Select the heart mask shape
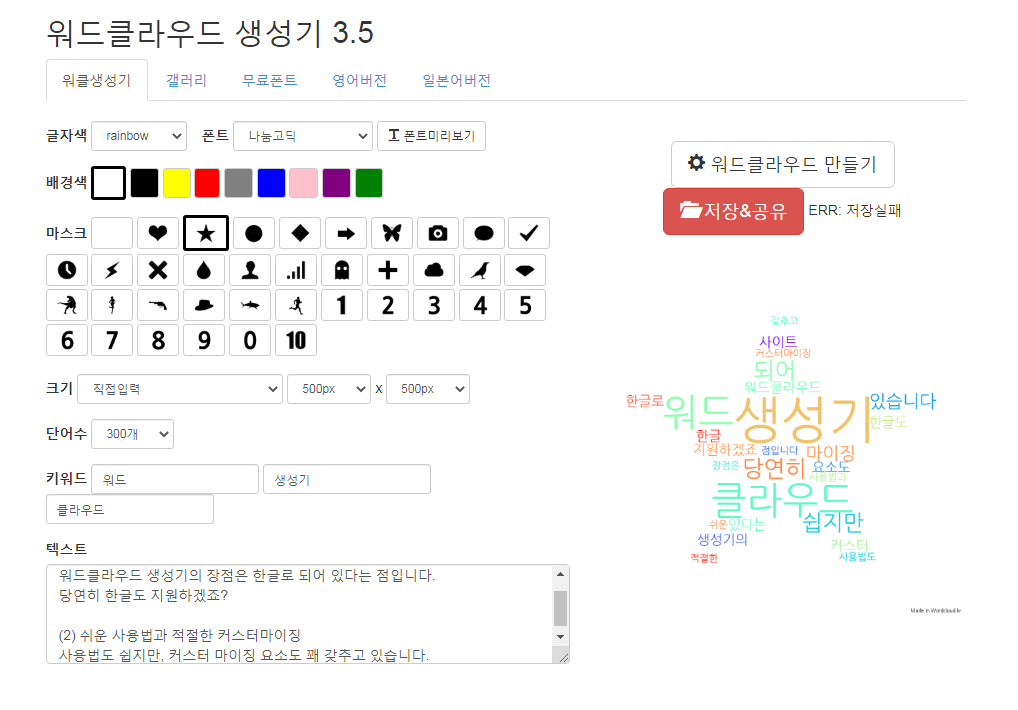Screen dimensions: 1018x710 click(x=157, y=232)
